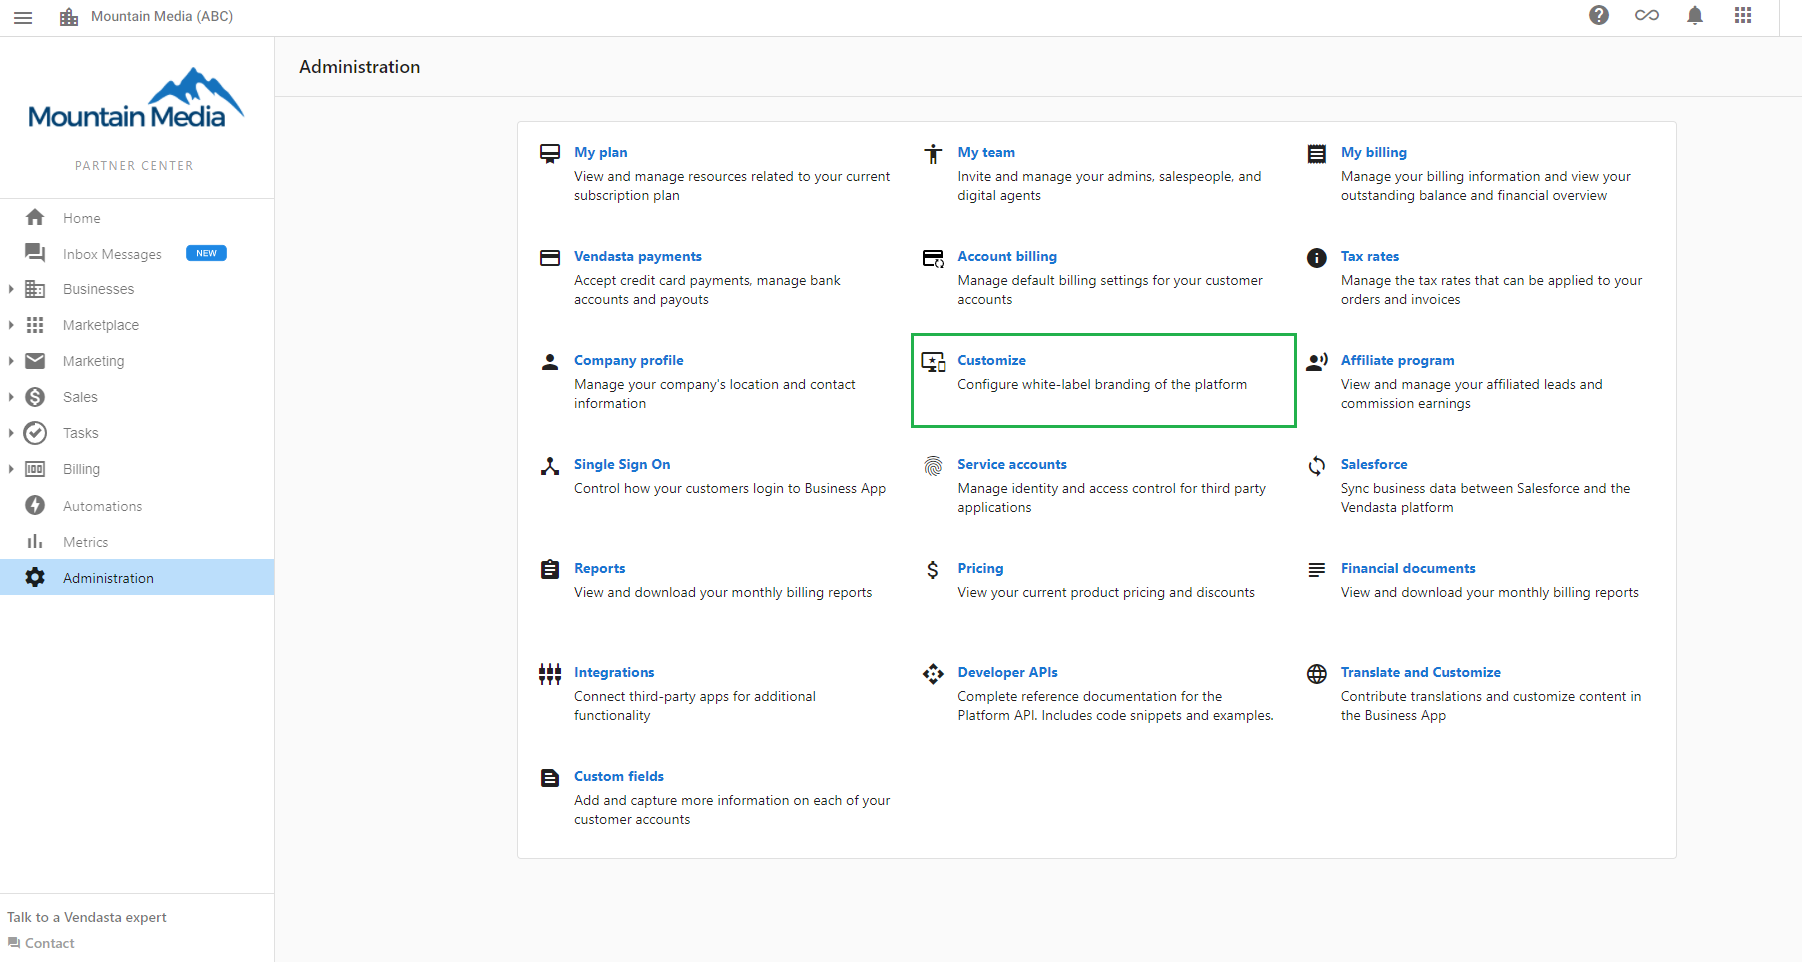1802x962 pixels.
Task: Click the My billing document icon
Action: 1317,153
